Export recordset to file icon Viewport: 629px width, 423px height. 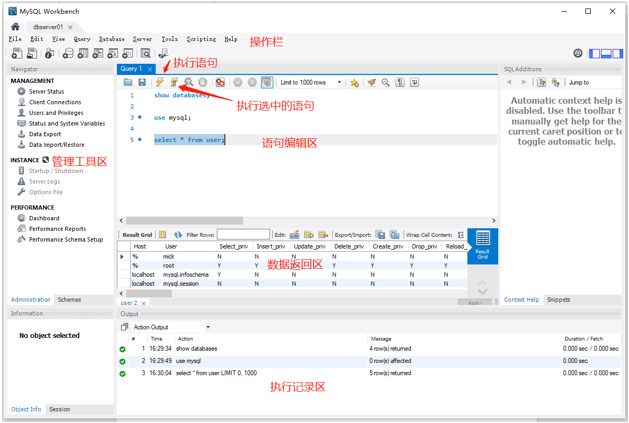[380, 234]
